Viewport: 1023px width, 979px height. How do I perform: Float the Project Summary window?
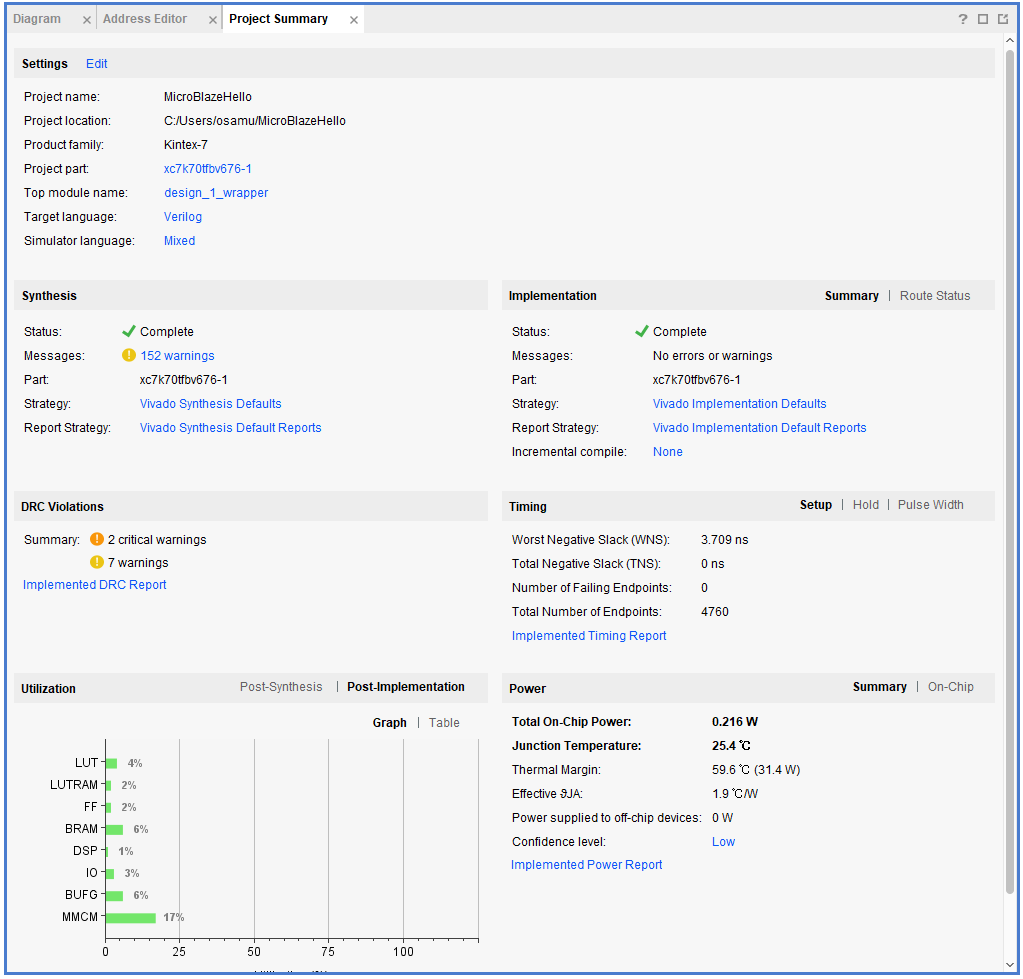[x=1002, y=19]
